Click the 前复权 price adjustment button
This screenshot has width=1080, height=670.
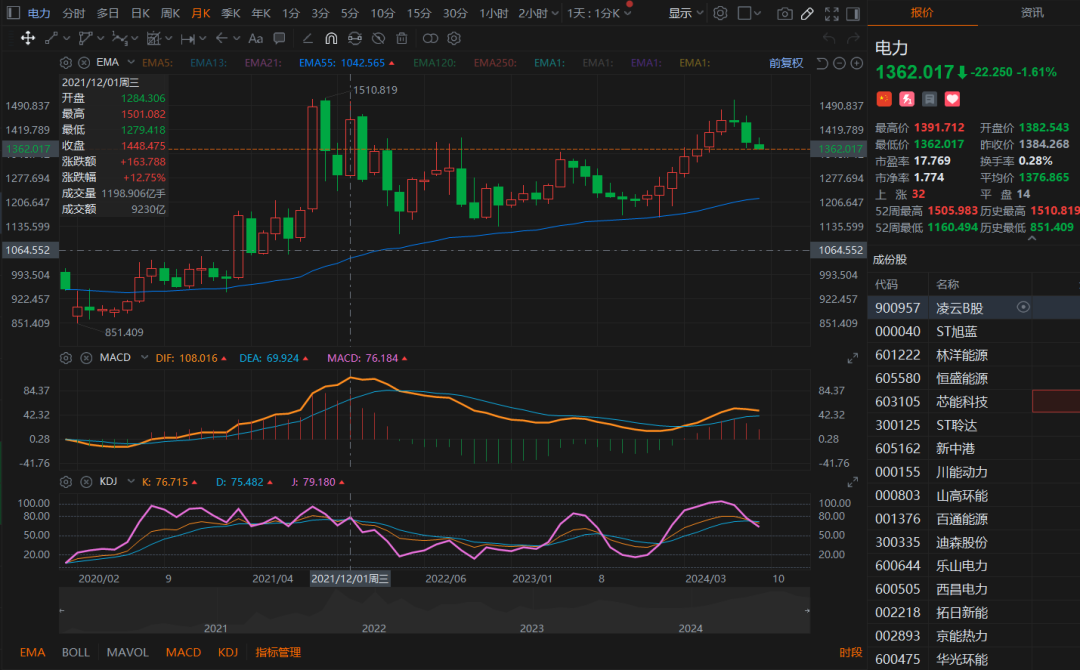coord(785,62)
